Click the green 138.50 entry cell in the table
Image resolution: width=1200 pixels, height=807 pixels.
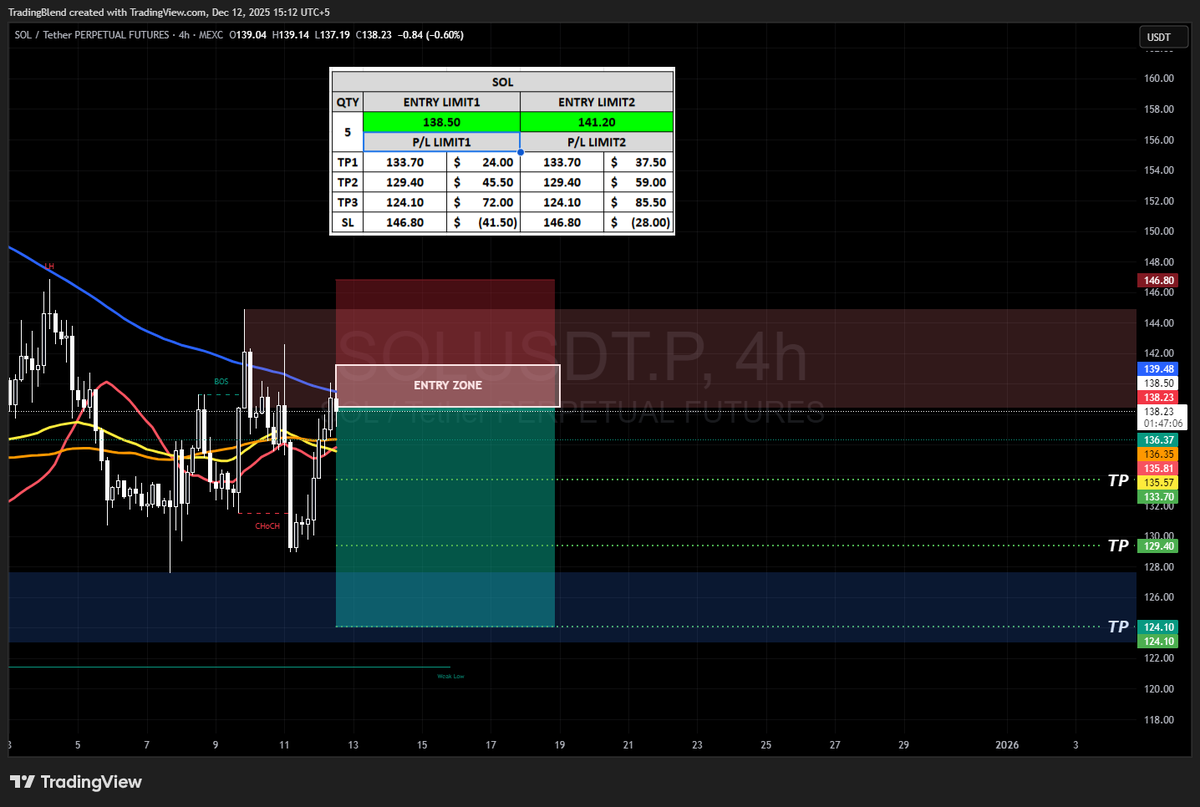pyautogui.click(x=442, y=122)
